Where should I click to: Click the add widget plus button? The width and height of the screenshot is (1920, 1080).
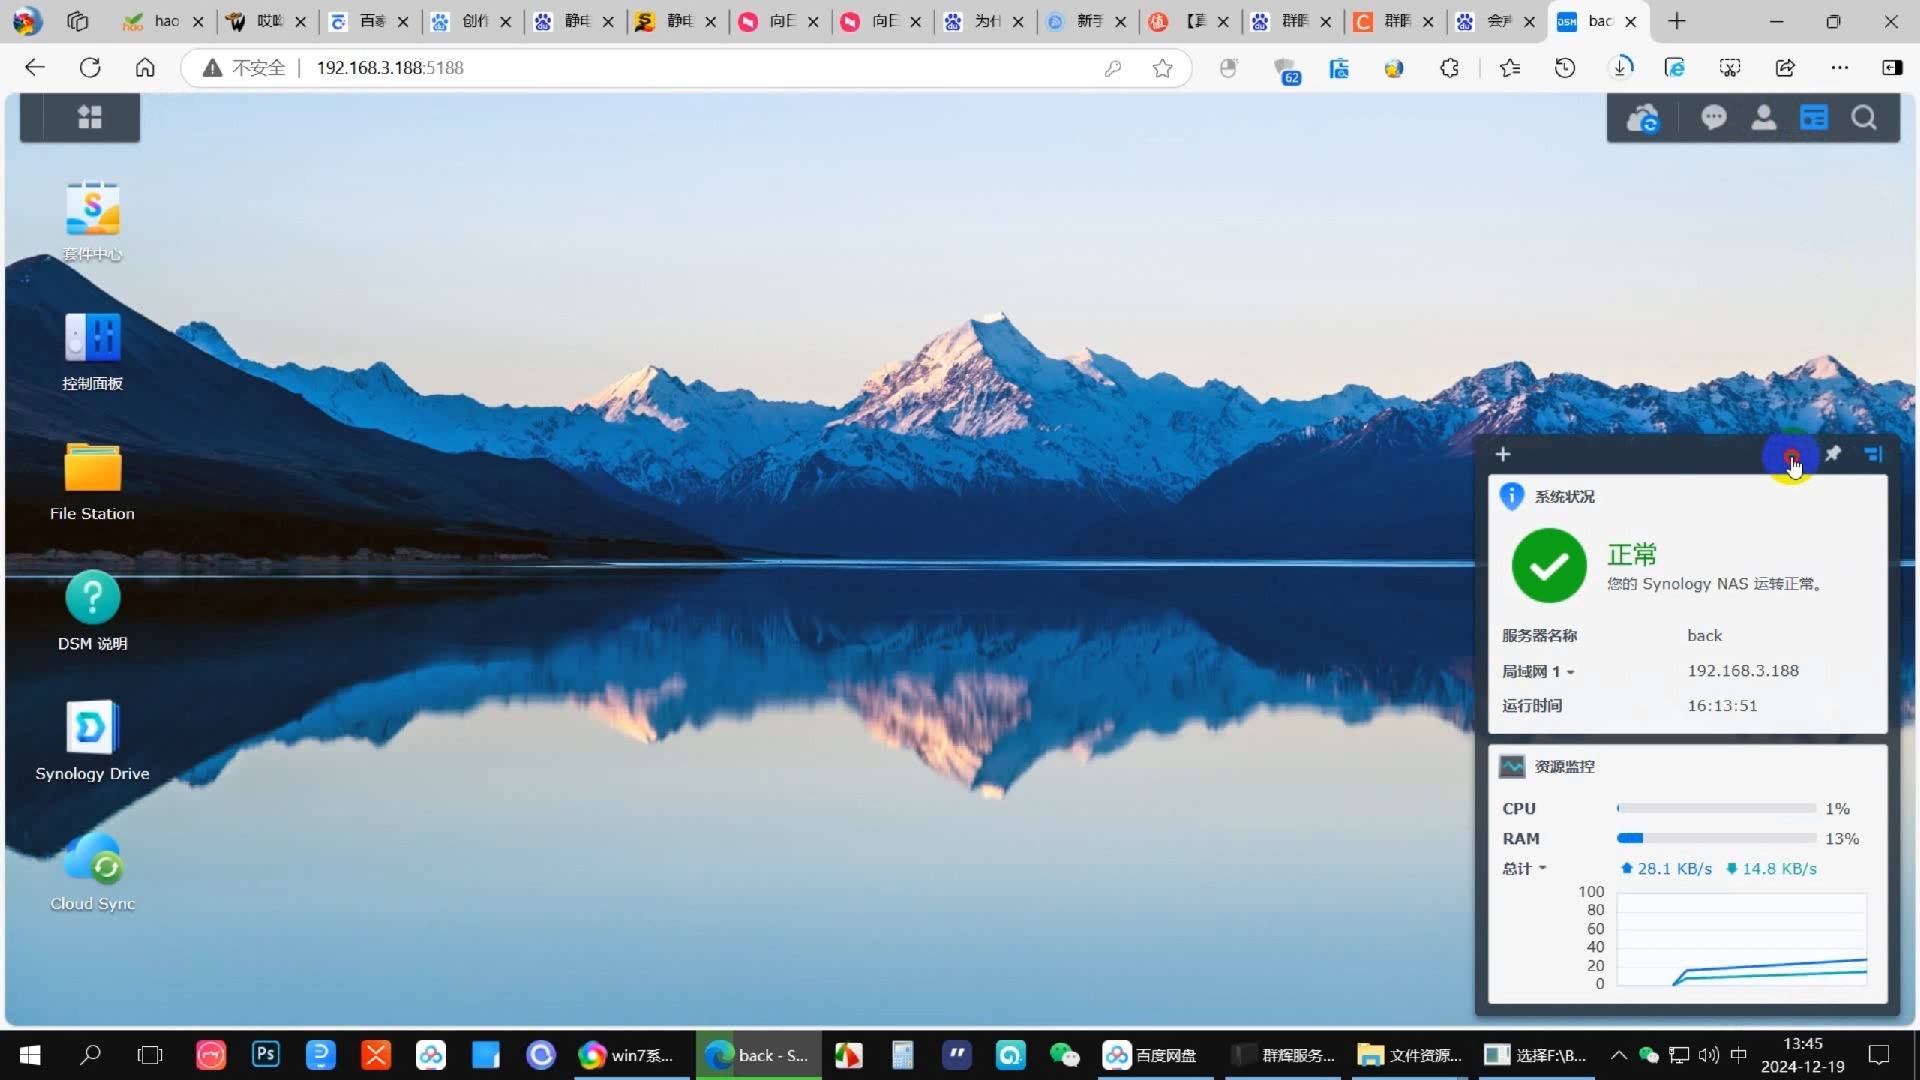pyautogui.click(x=1502, y=454)
